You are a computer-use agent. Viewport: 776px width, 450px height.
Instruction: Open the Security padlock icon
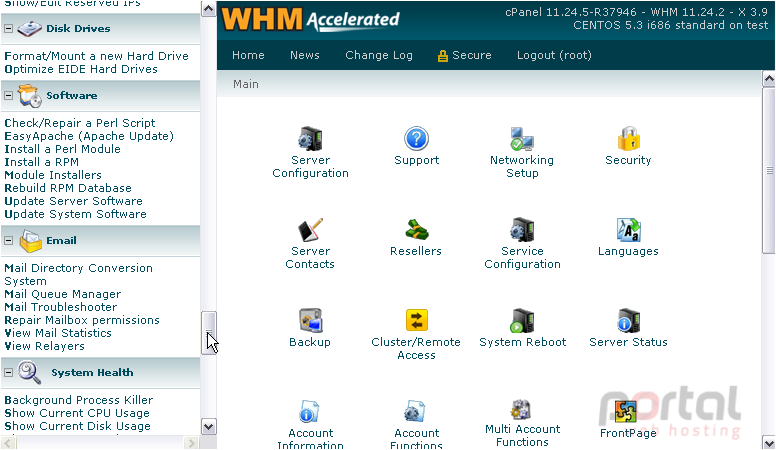pos(629,139)
